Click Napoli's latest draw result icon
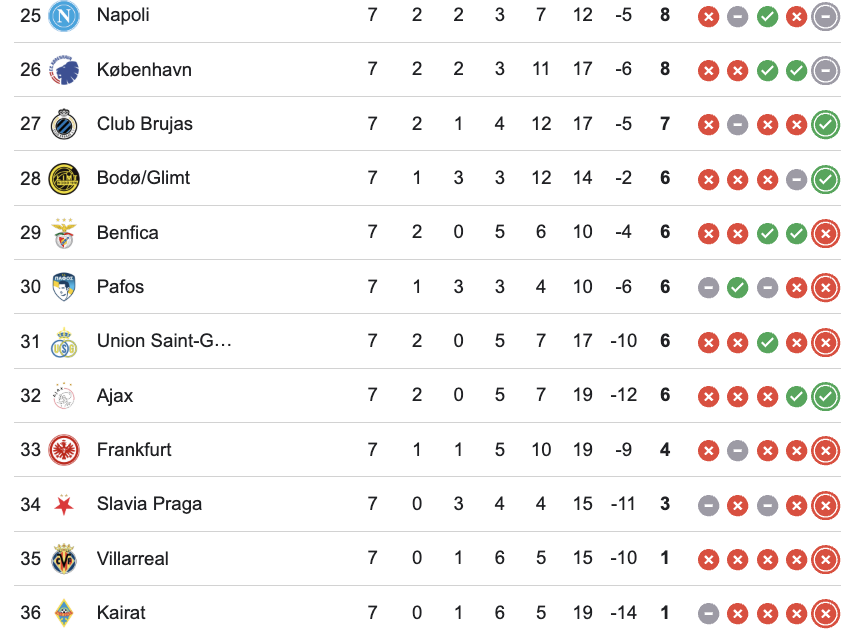The image size is (852, 634). click(826, 16)
